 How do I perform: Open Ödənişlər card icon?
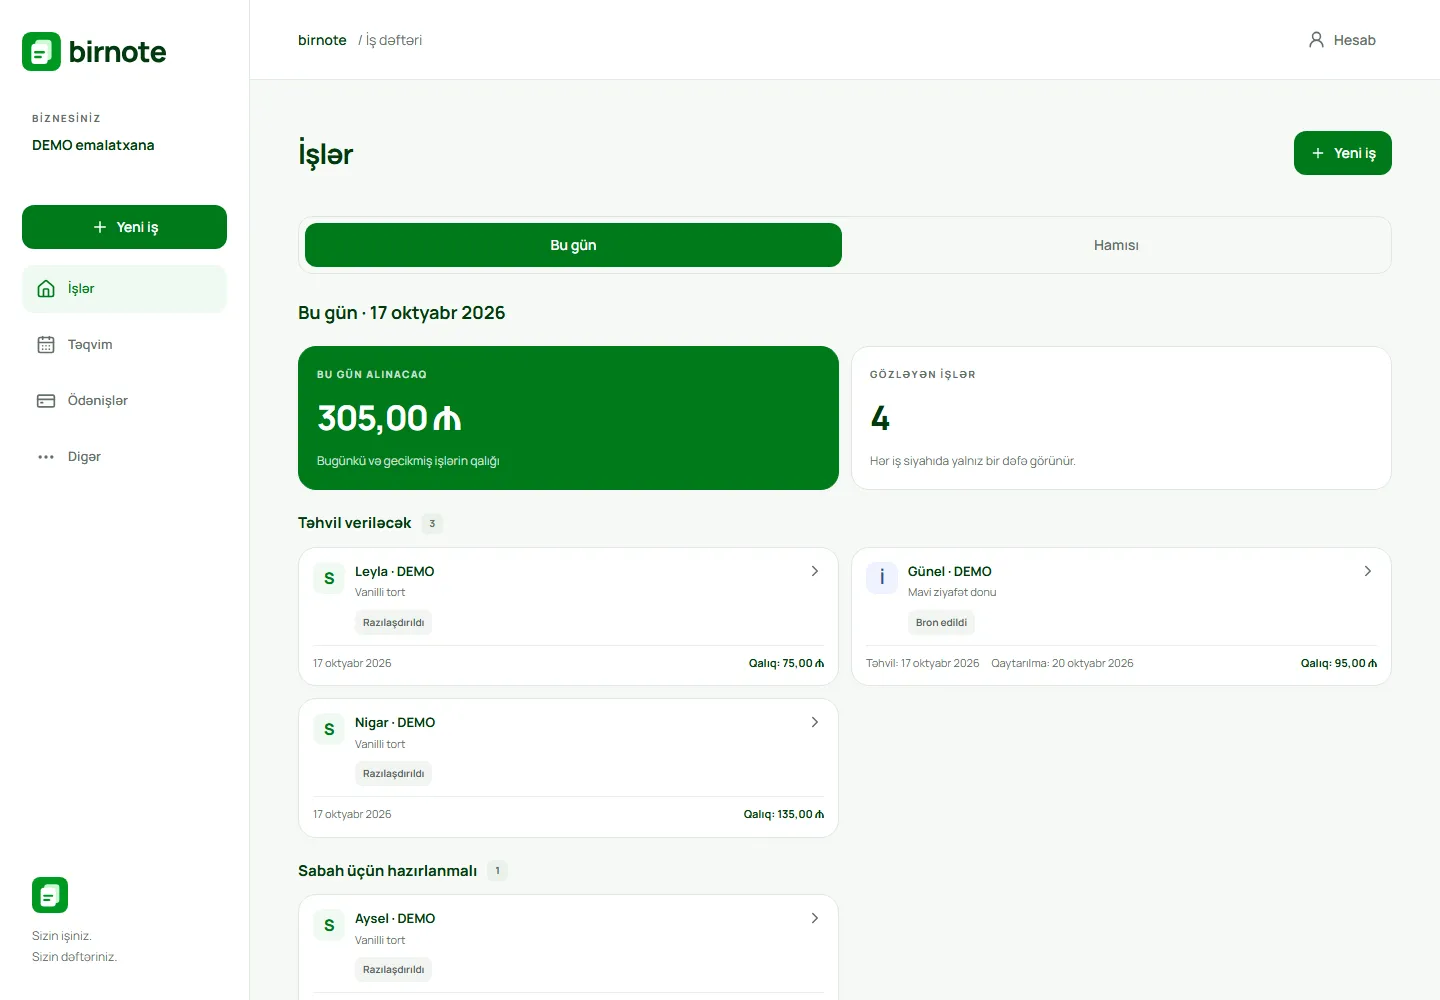46,401
